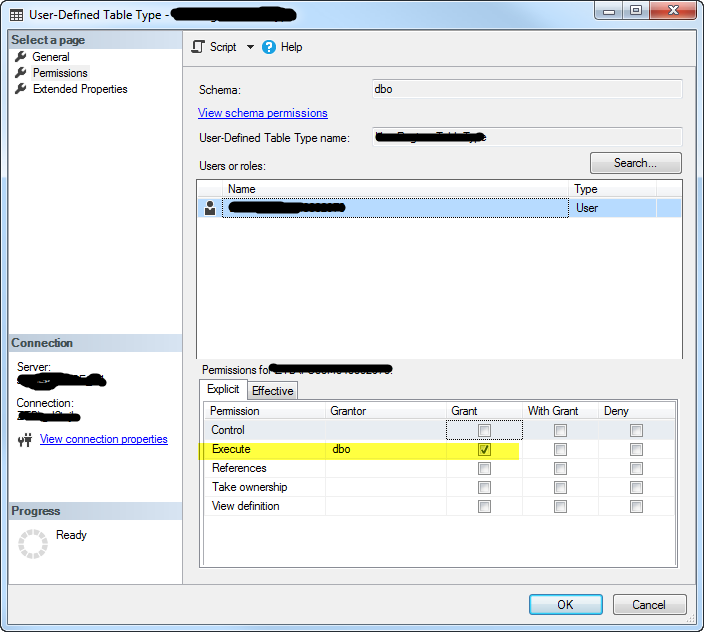This screenshot has height=632, width=704.
Task: Select the Execute permission row label
Action: [231, 449]
